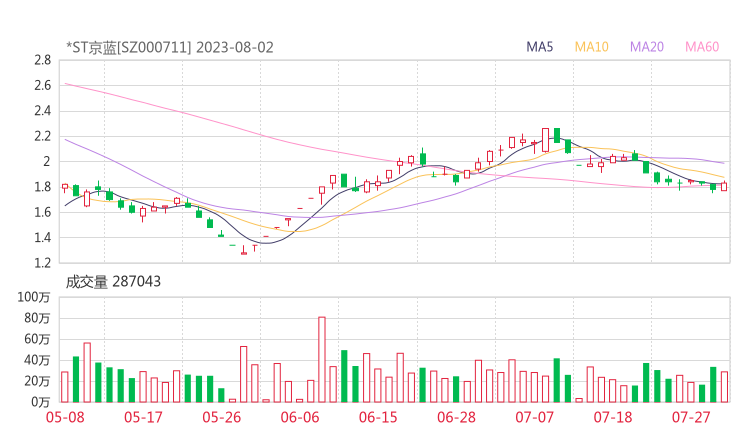Click the lowest candlestick near 1.3
This screenshot has height=440, width=740.
pos(244,251)
